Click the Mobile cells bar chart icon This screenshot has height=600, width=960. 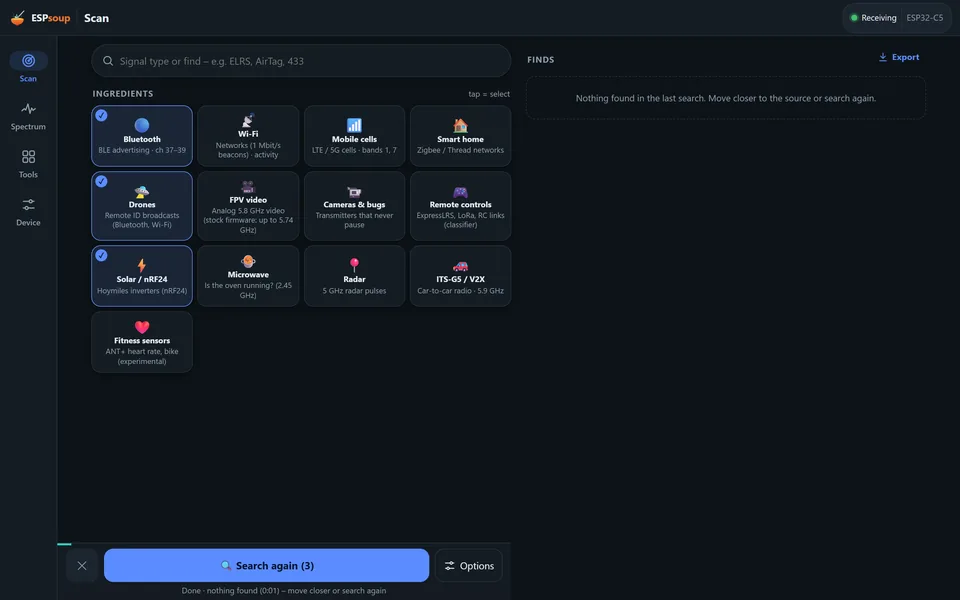point(354,125)
